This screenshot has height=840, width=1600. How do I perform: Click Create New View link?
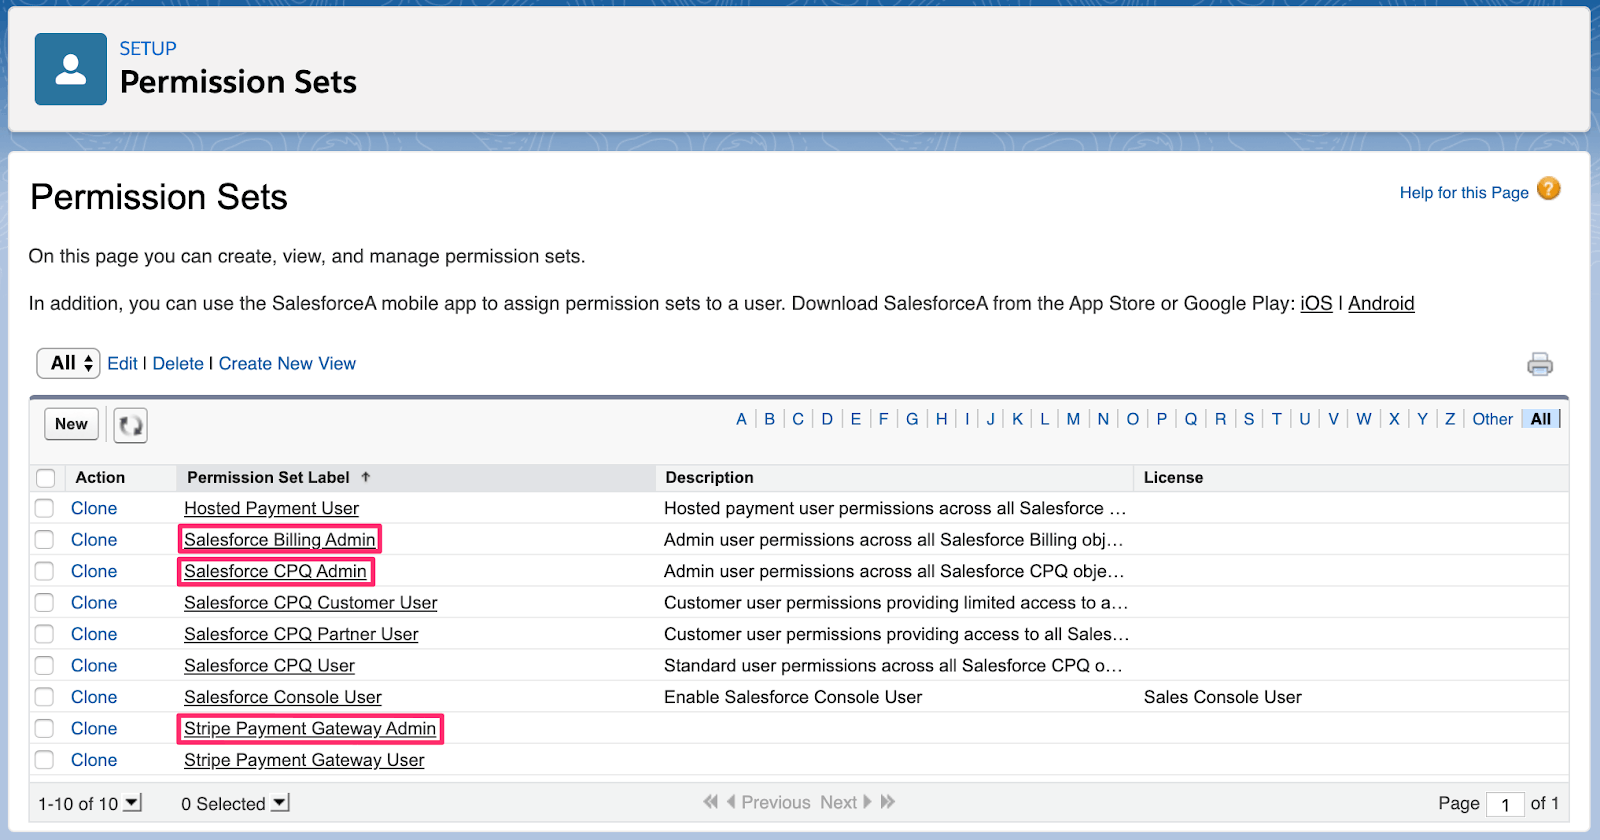click(x=287, y=364)
